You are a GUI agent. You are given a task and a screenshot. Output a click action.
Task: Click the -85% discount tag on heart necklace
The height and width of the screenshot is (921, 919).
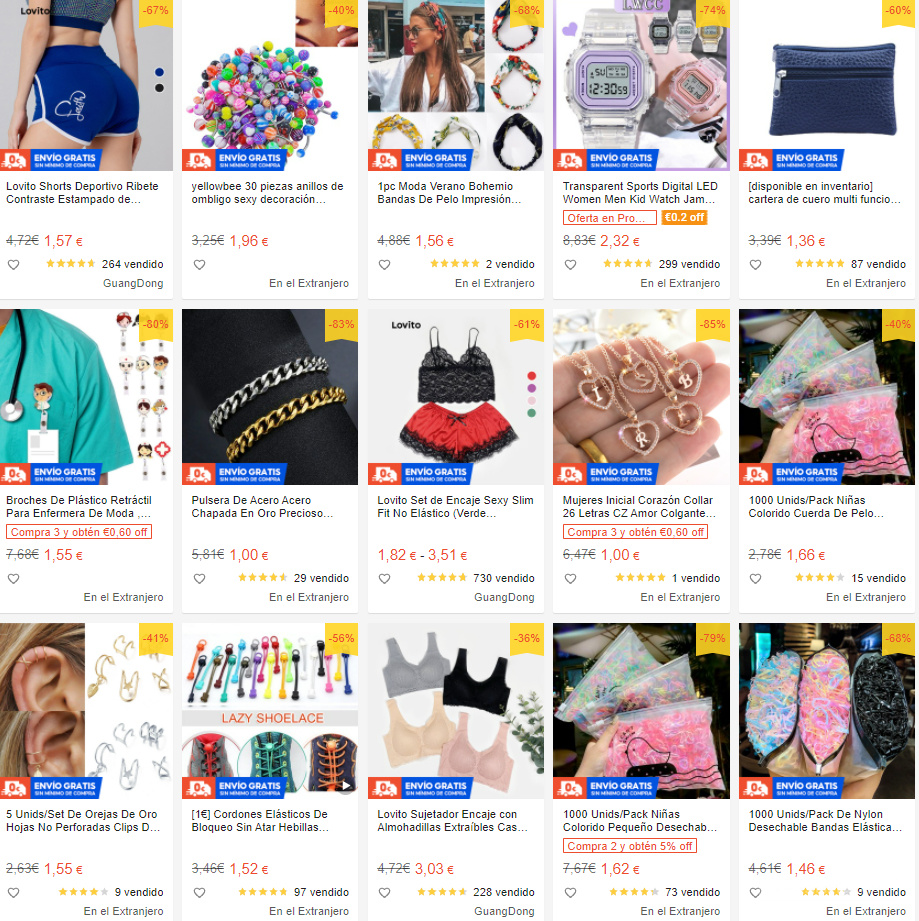coord(712,324)
